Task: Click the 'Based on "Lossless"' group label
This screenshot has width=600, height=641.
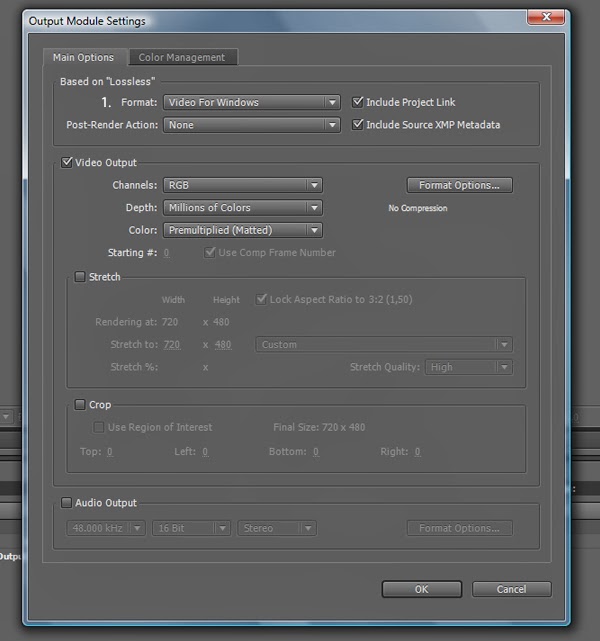Action: (x=107, y=81)
